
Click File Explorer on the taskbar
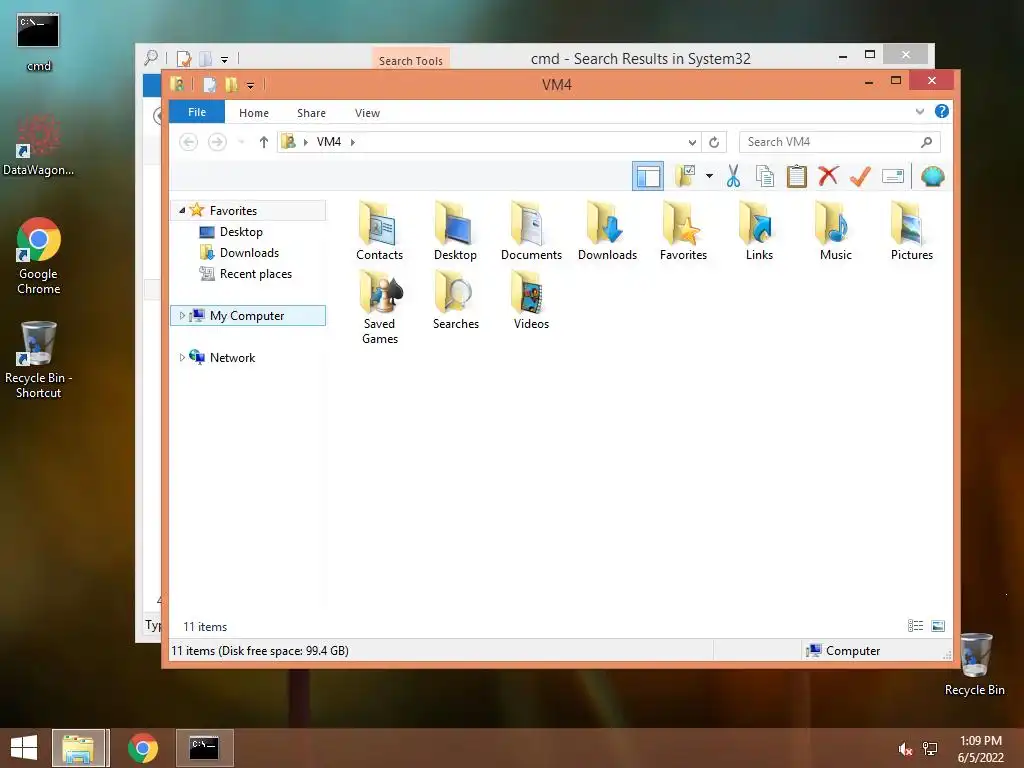(x=78, y=748)
